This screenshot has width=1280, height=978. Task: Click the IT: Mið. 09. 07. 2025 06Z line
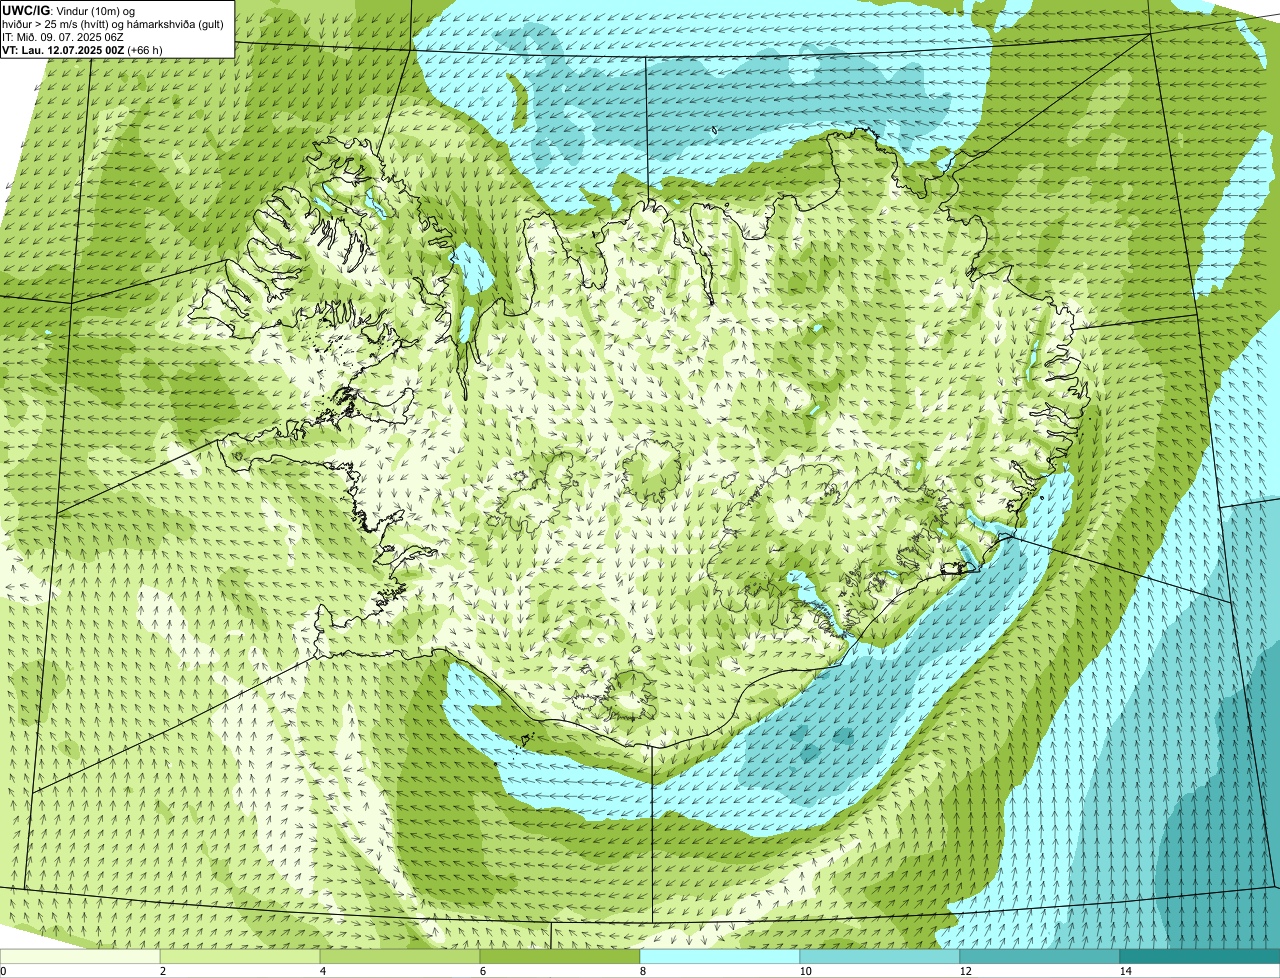63,36
